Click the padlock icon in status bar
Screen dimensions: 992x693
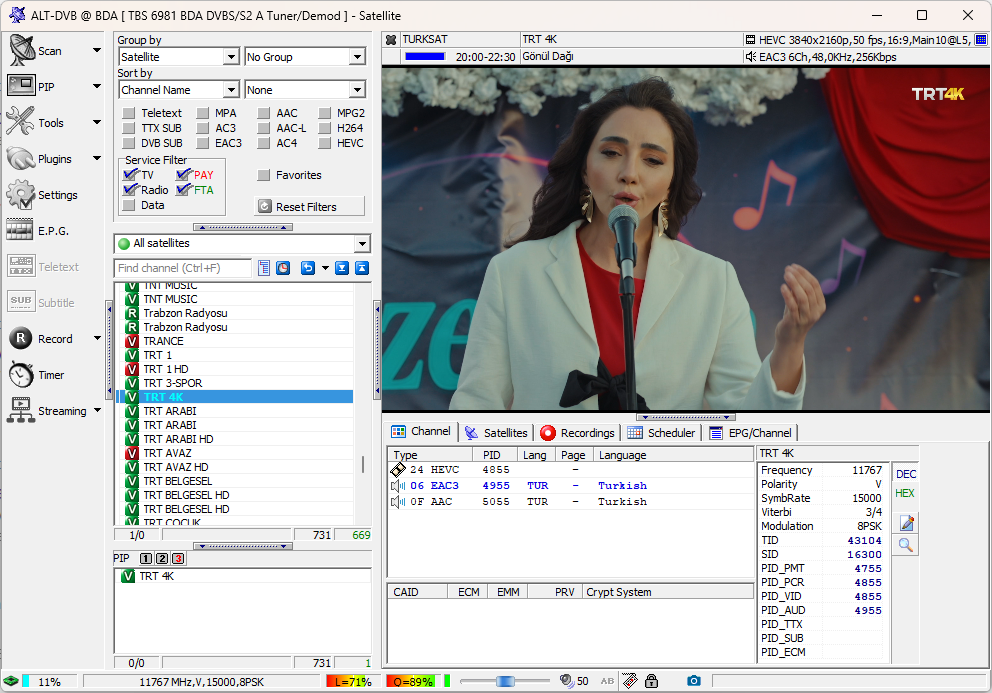[x=652, y=681]
